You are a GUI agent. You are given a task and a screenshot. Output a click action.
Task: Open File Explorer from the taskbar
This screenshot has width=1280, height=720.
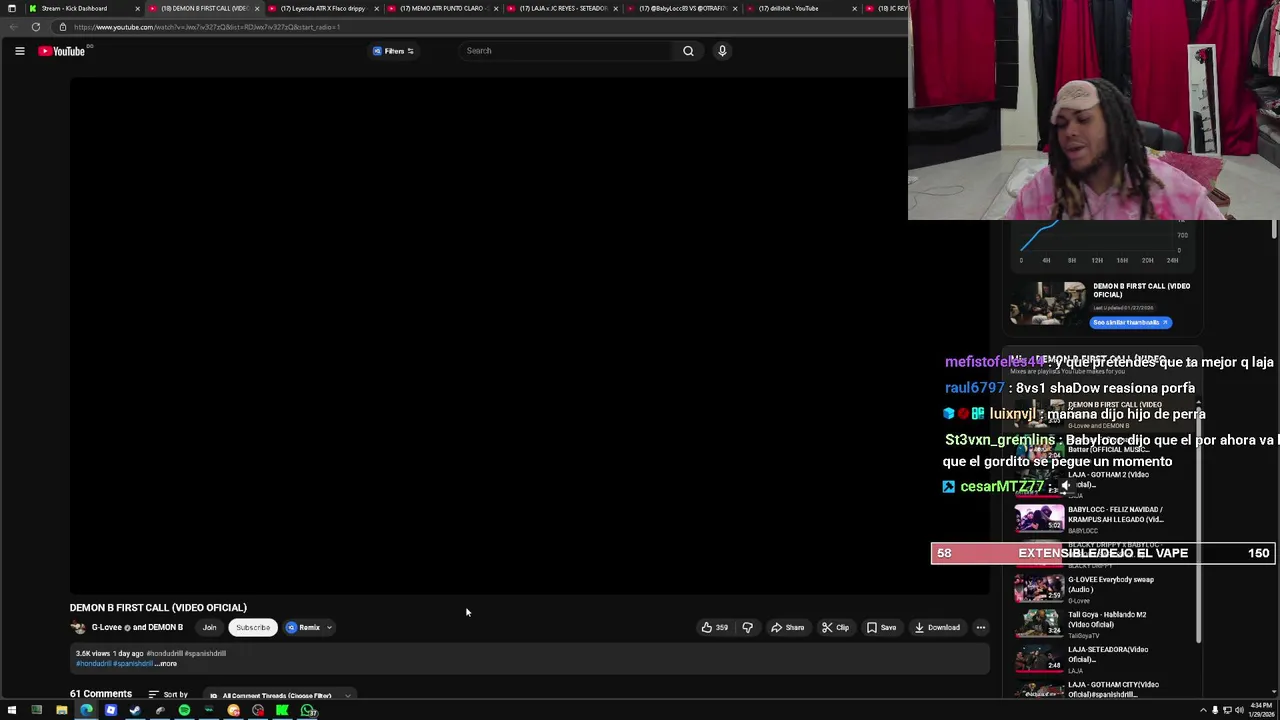61,711
